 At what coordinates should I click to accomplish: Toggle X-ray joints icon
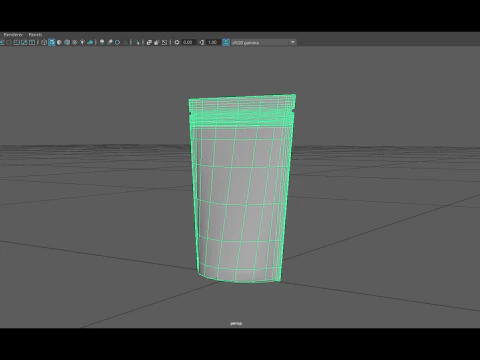[x=164, y=42]
